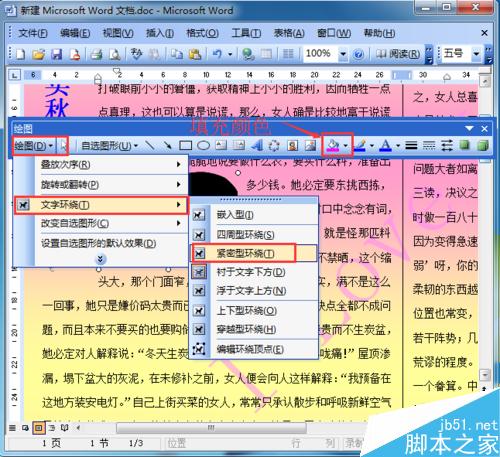Open print preview from the toolbar

point(115,54)
